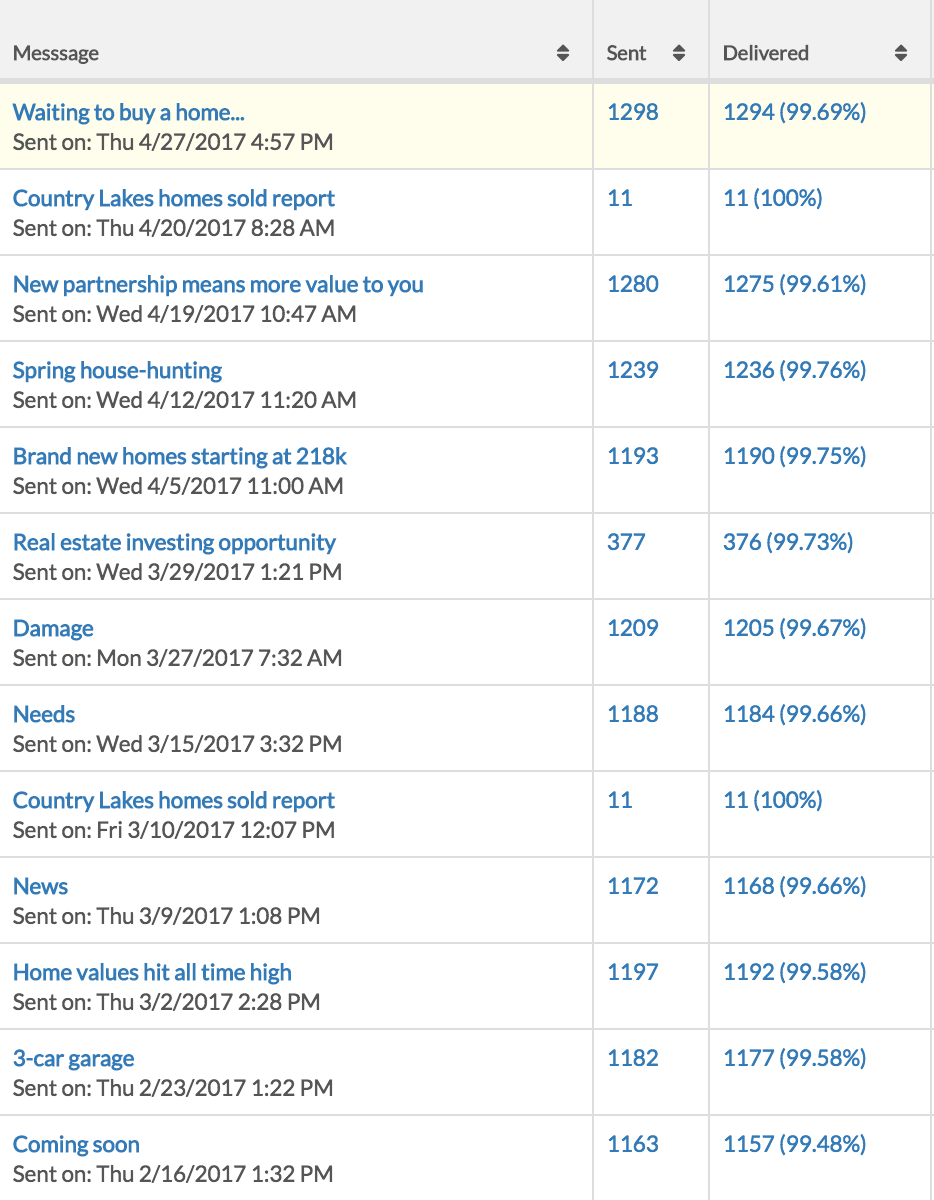Open the 'Waiting to buy a home...' message

tap(128, 112)
